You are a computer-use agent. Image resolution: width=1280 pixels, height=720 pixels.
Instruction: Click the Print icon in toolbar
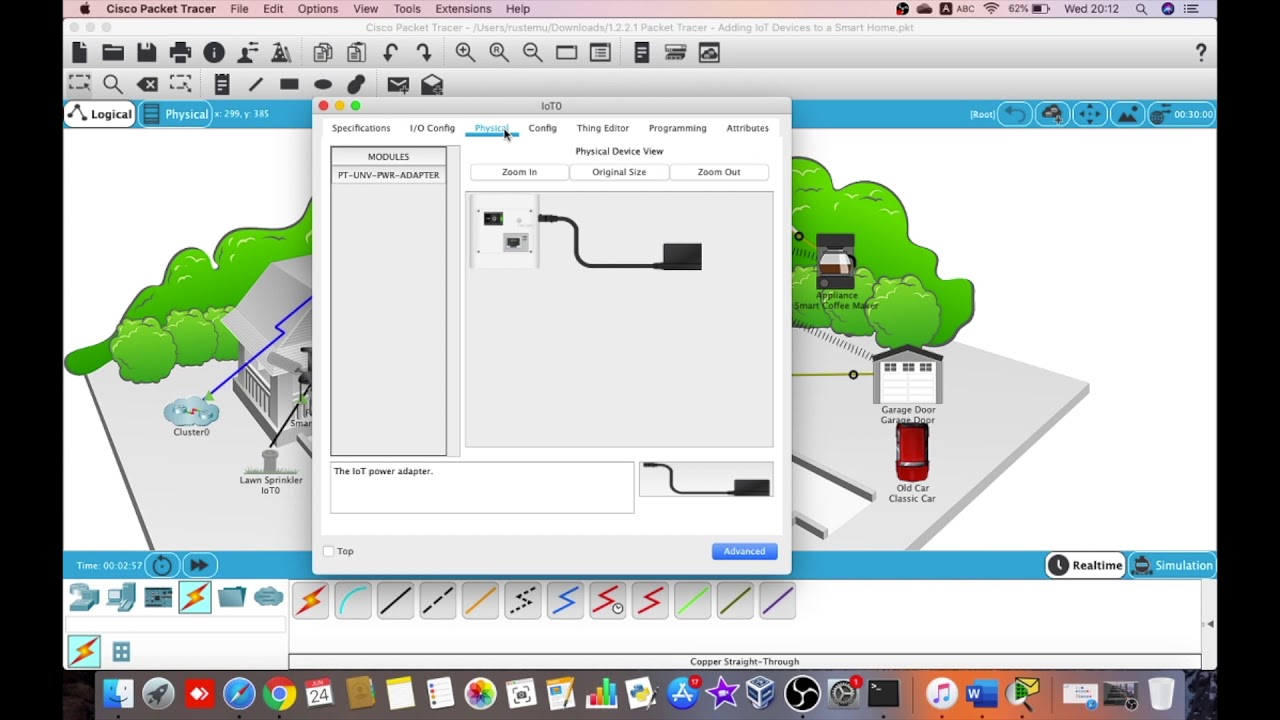coord(180,53)
